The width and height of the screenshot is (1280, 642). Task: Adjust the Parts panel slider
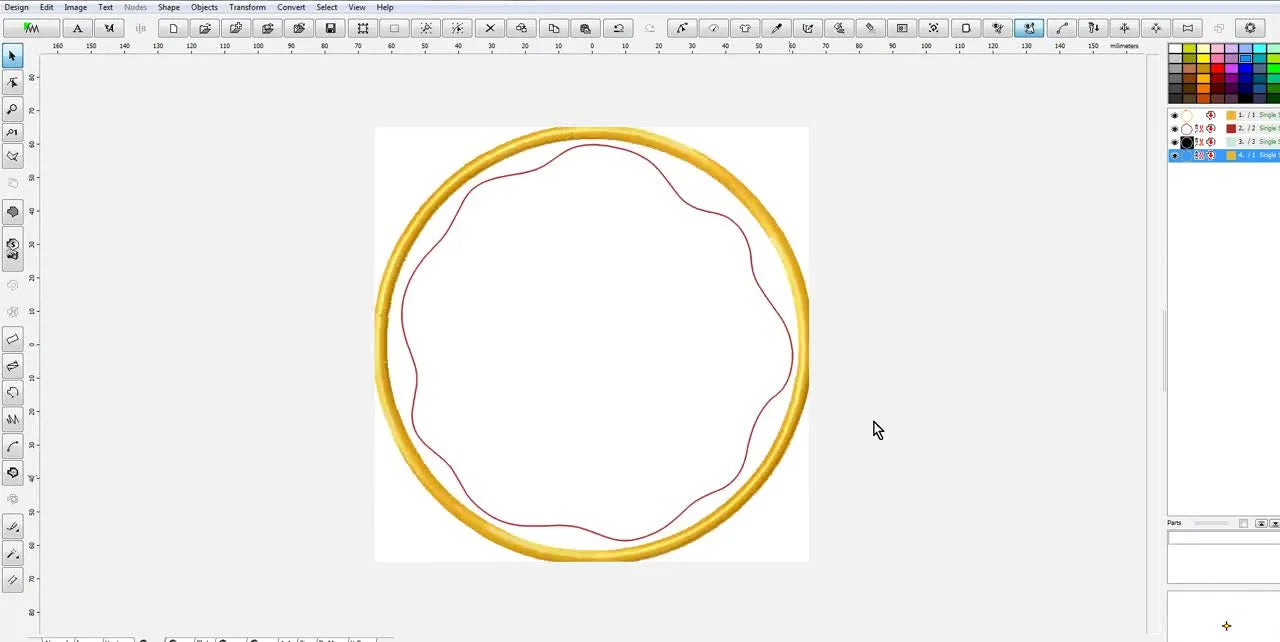[x=1211, y=523]
